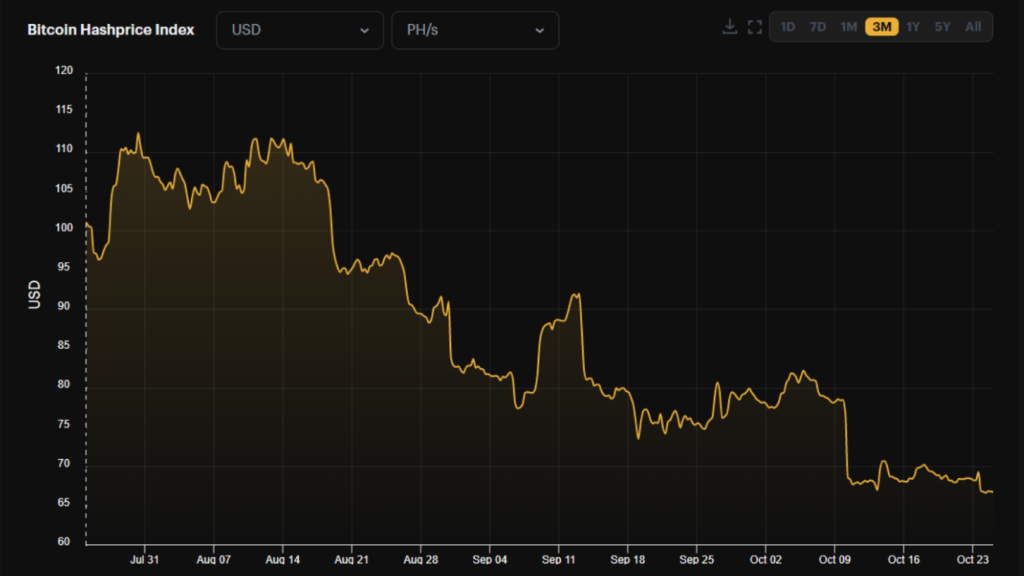
Task: Open the PH/s hashrate unit dropdown
Action: coord(475,30)
